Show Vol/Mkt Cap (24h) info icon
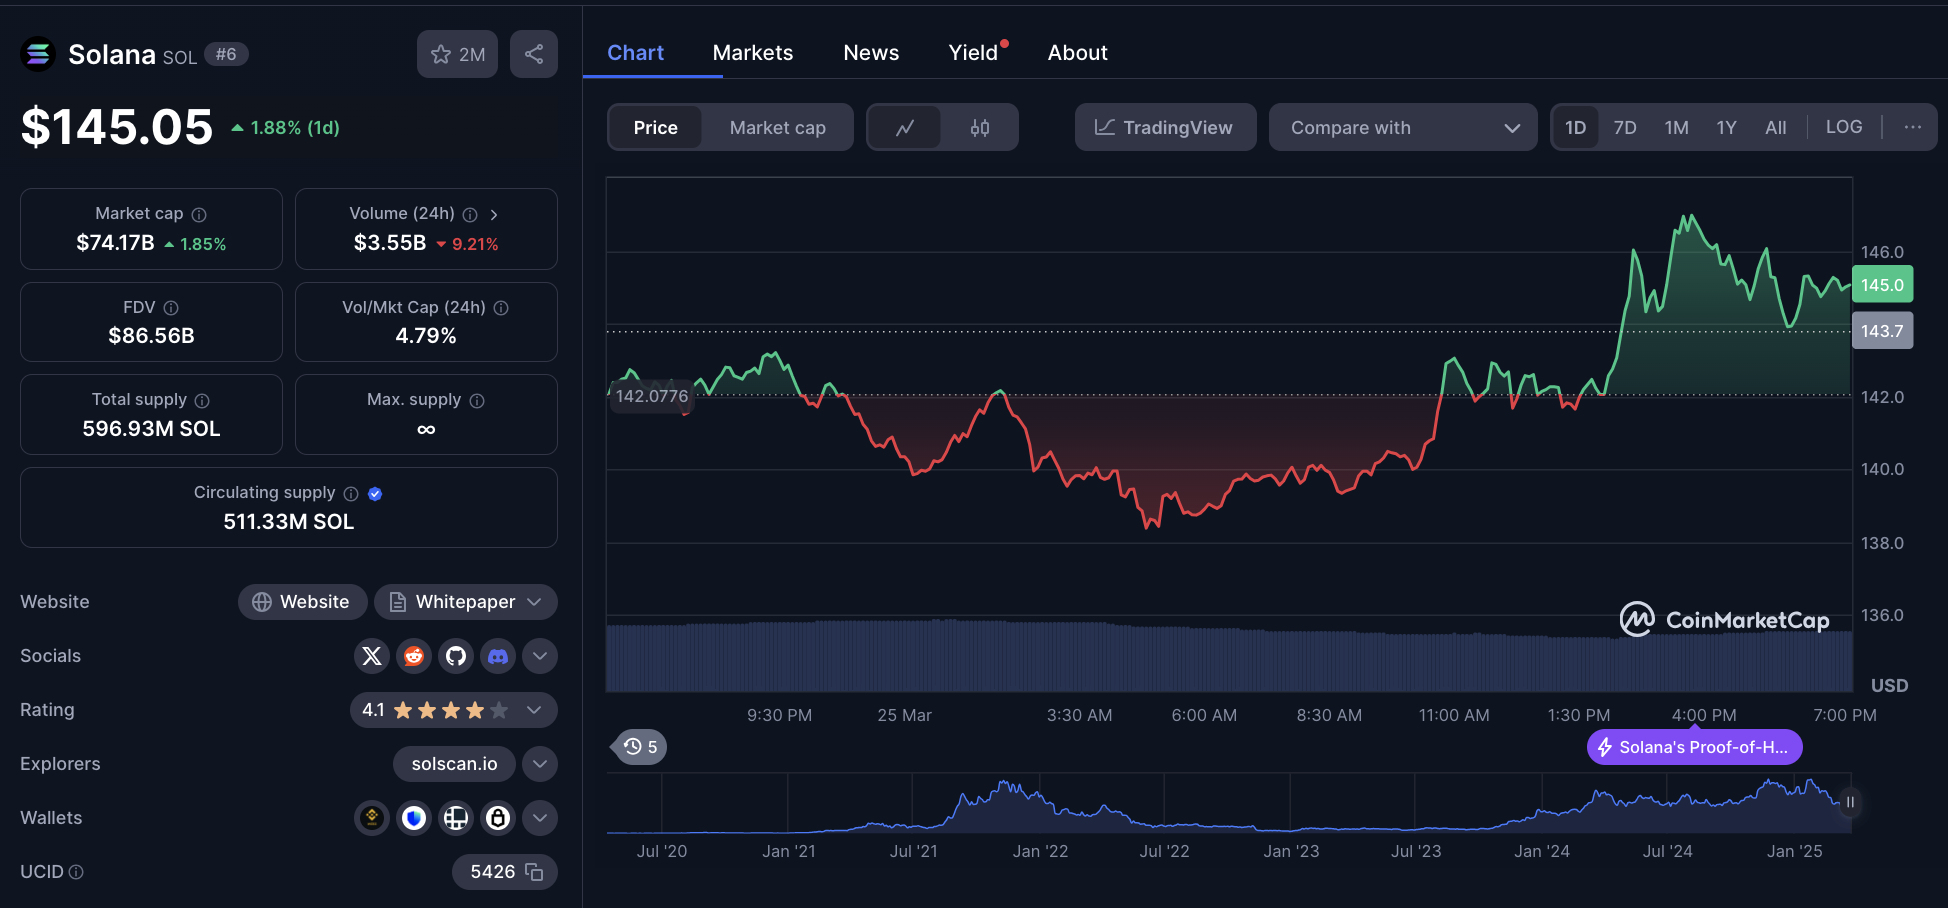Image resolution: width=1948 pixels, height=908 pixels. click(501, 308)
